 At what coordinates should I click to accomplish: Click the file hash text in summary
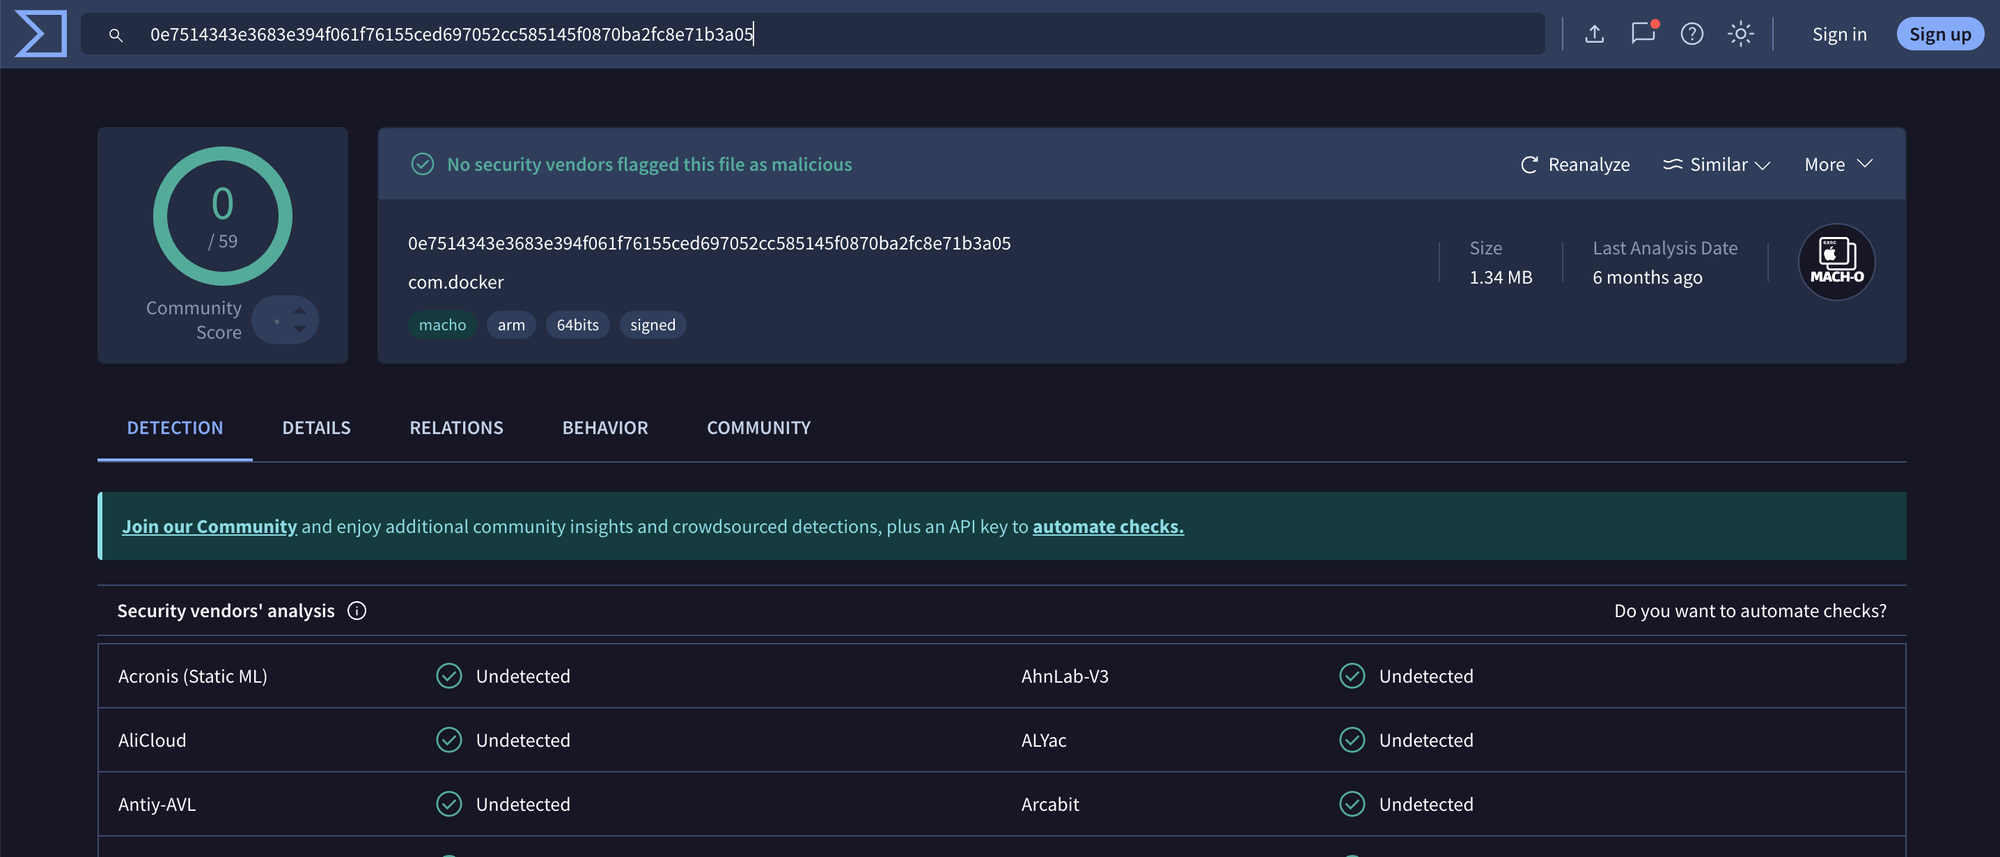pyautogui.click(x=709, y=243)
